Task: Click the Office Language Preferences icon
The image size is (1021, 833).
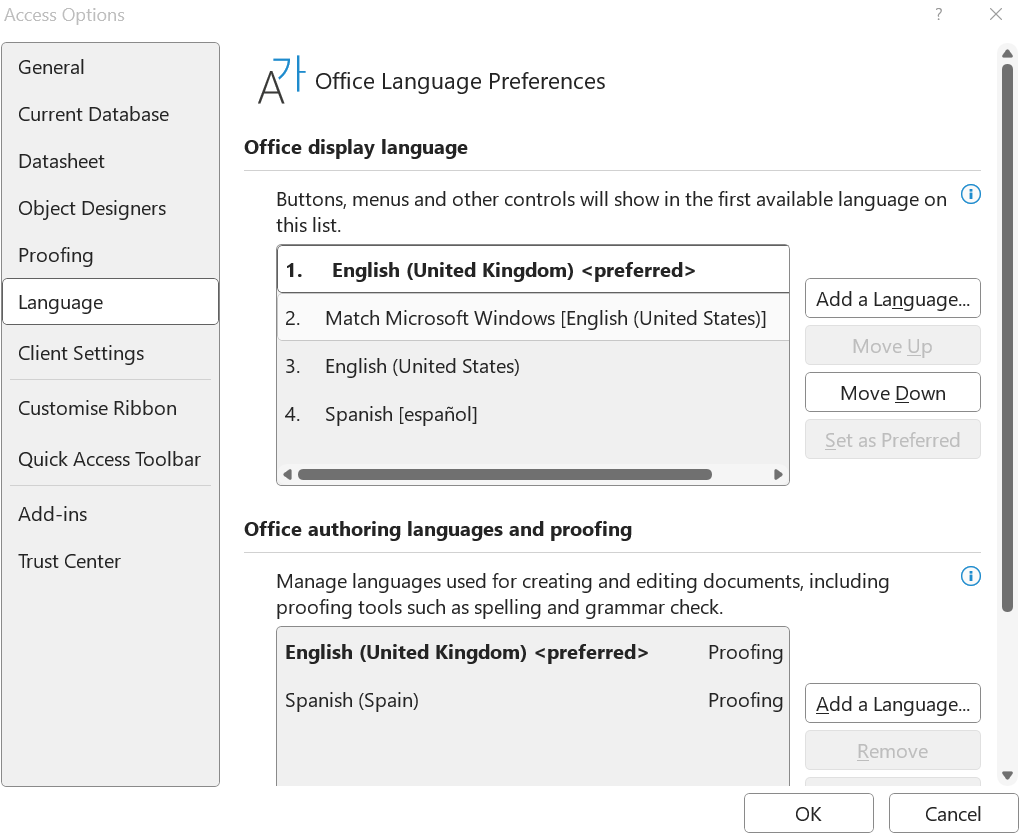Action: (279, 81)
